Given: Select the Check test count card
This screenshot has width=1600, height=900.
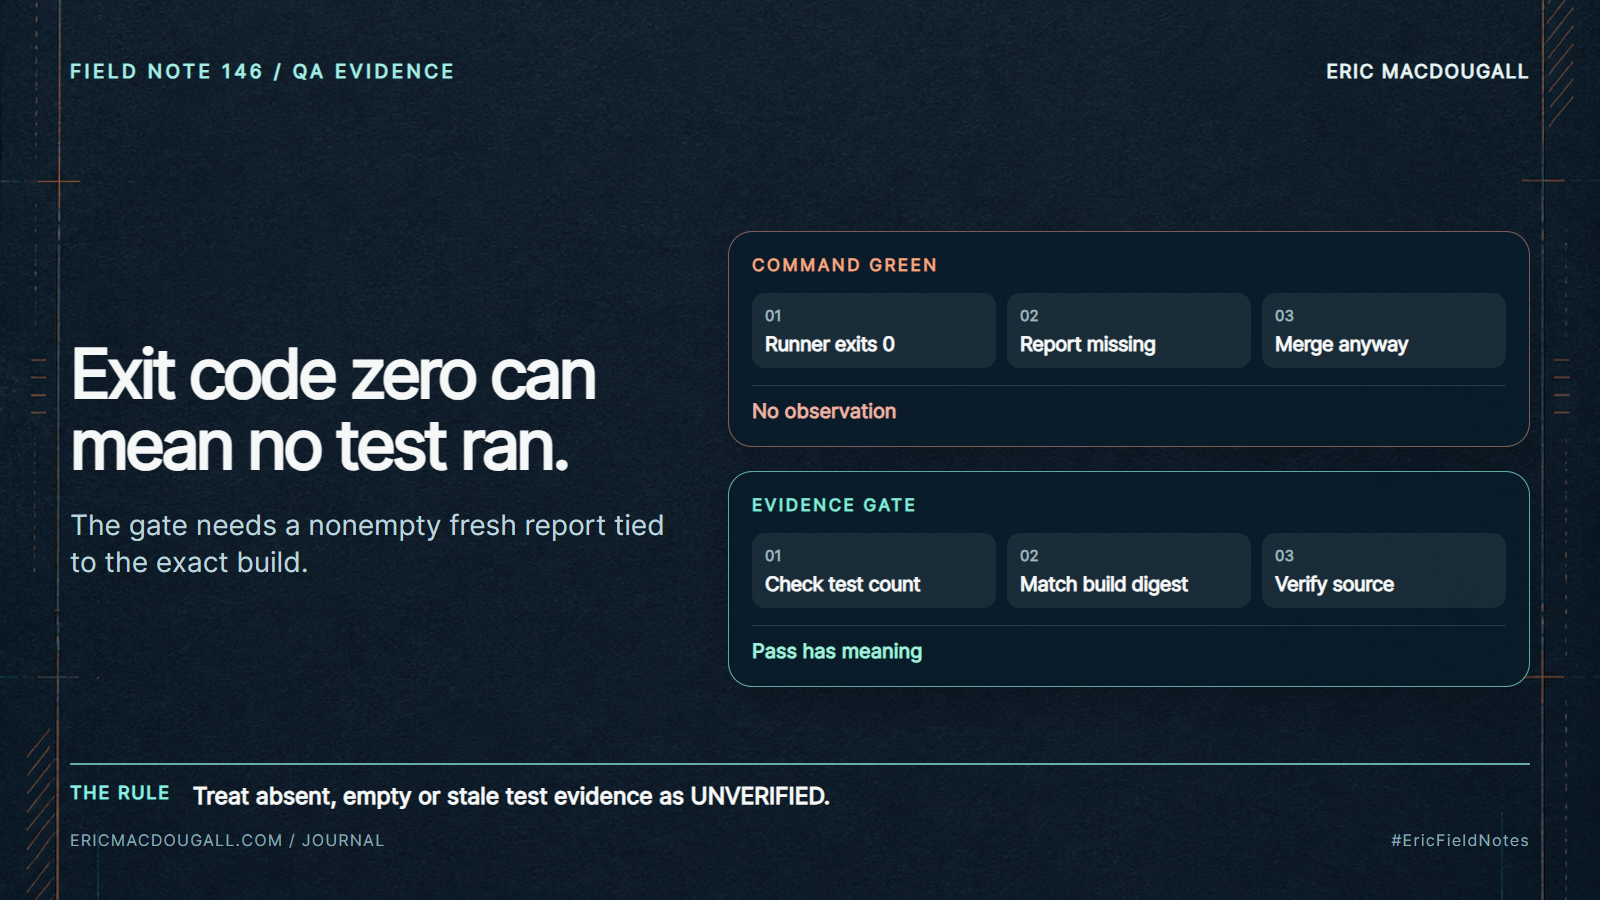Looking at the screenshot, I should pos(873,570).
